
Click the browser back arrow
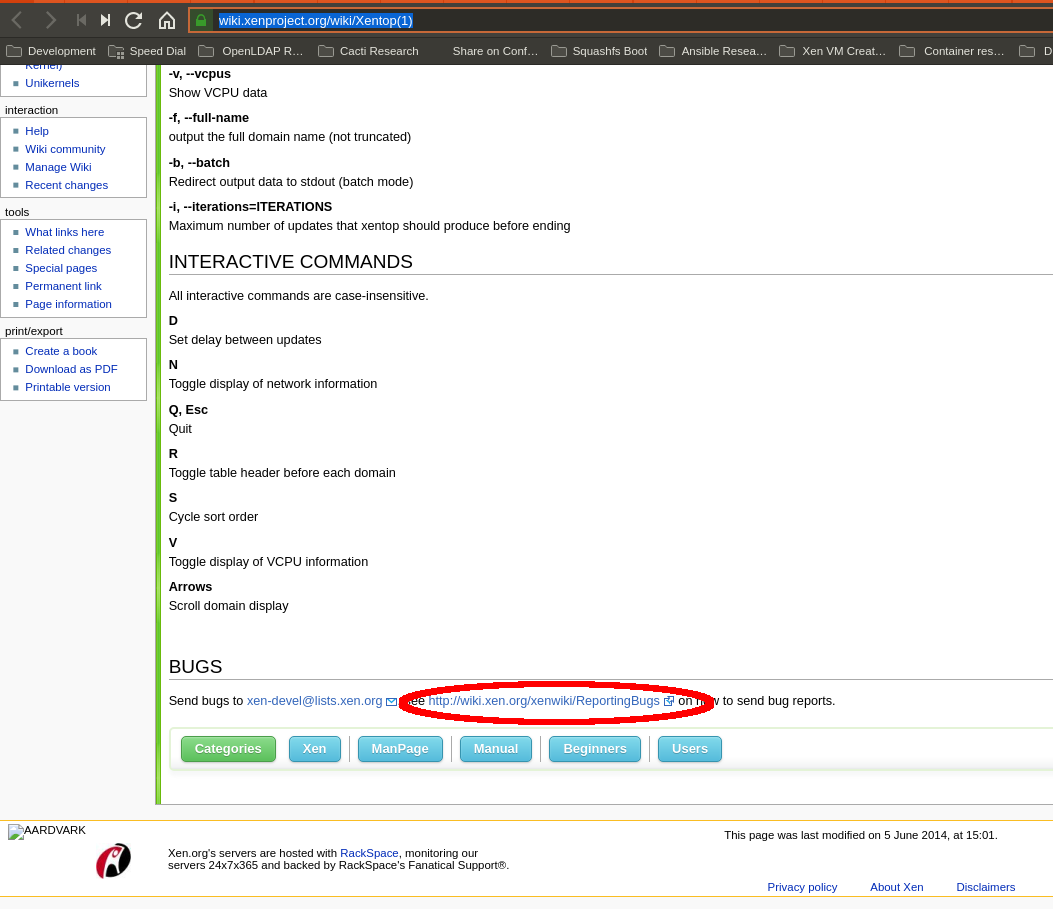[x=17, y=20]
